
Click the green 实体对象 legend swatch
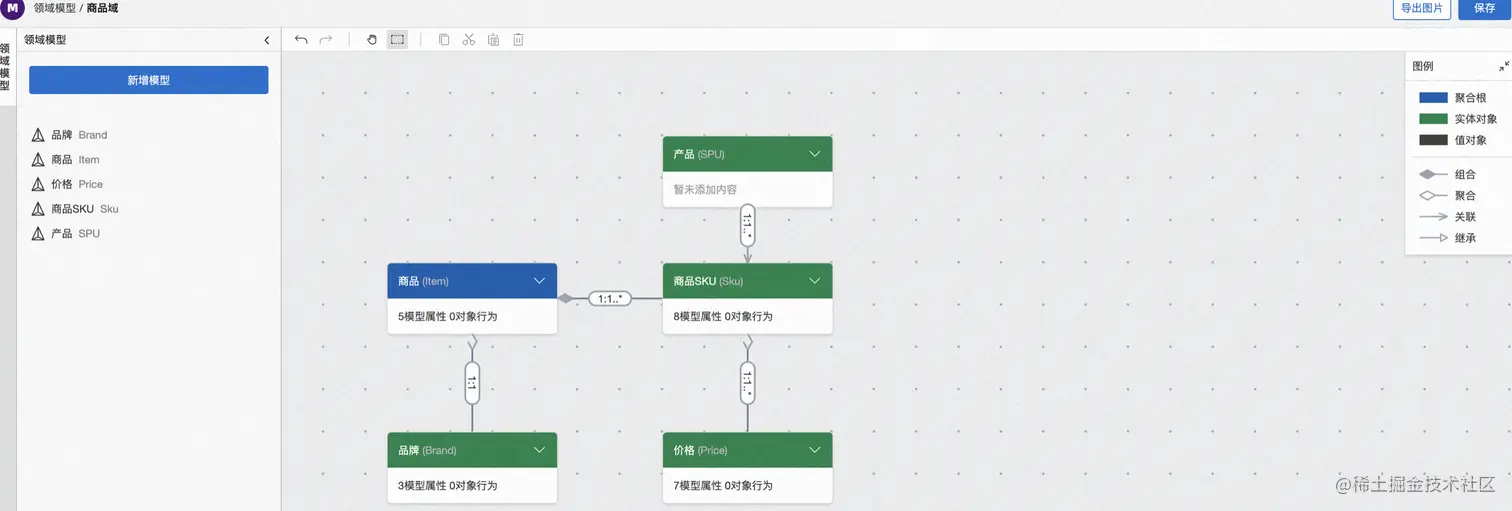click(x=1433, y=119)
